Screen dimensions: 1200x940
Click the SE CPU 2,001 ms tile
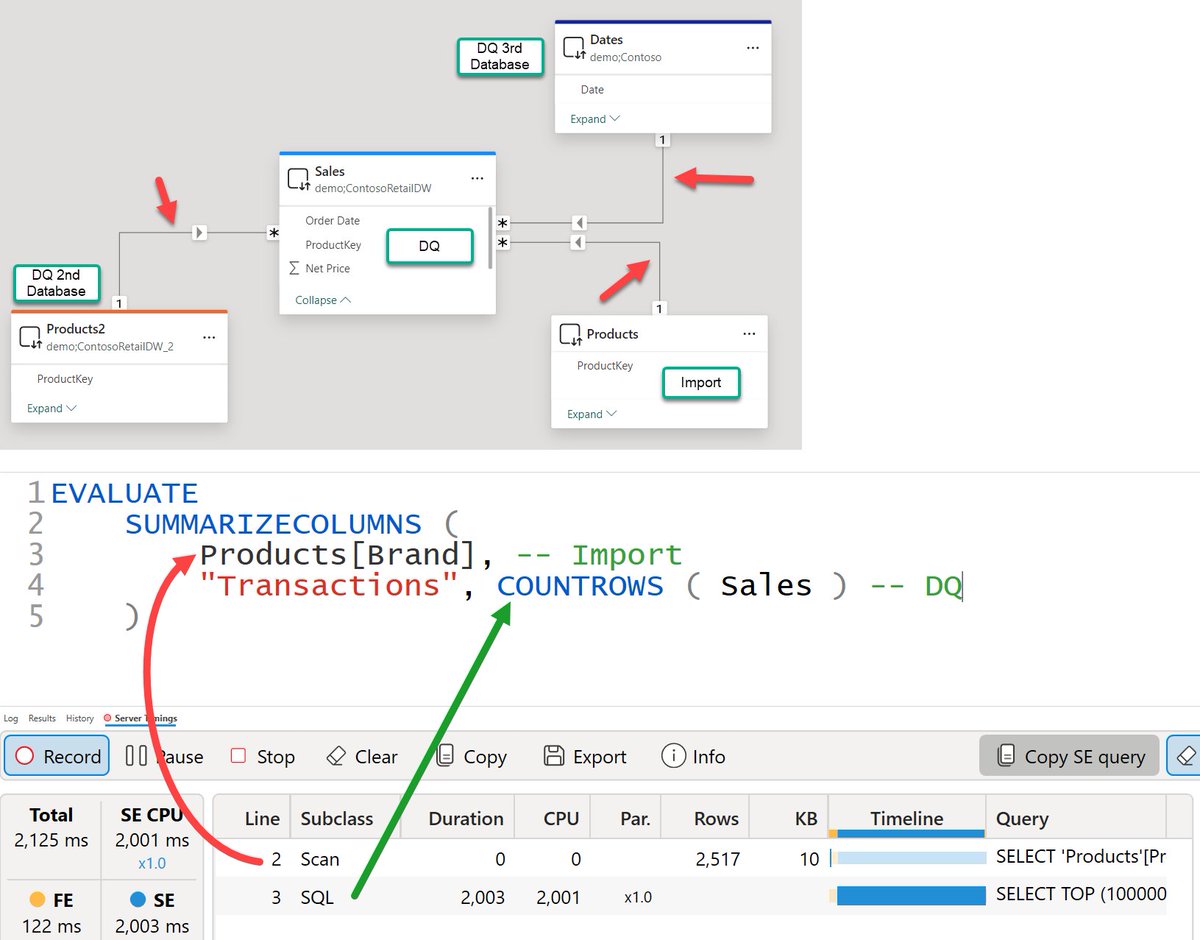[x=152, y=837]
